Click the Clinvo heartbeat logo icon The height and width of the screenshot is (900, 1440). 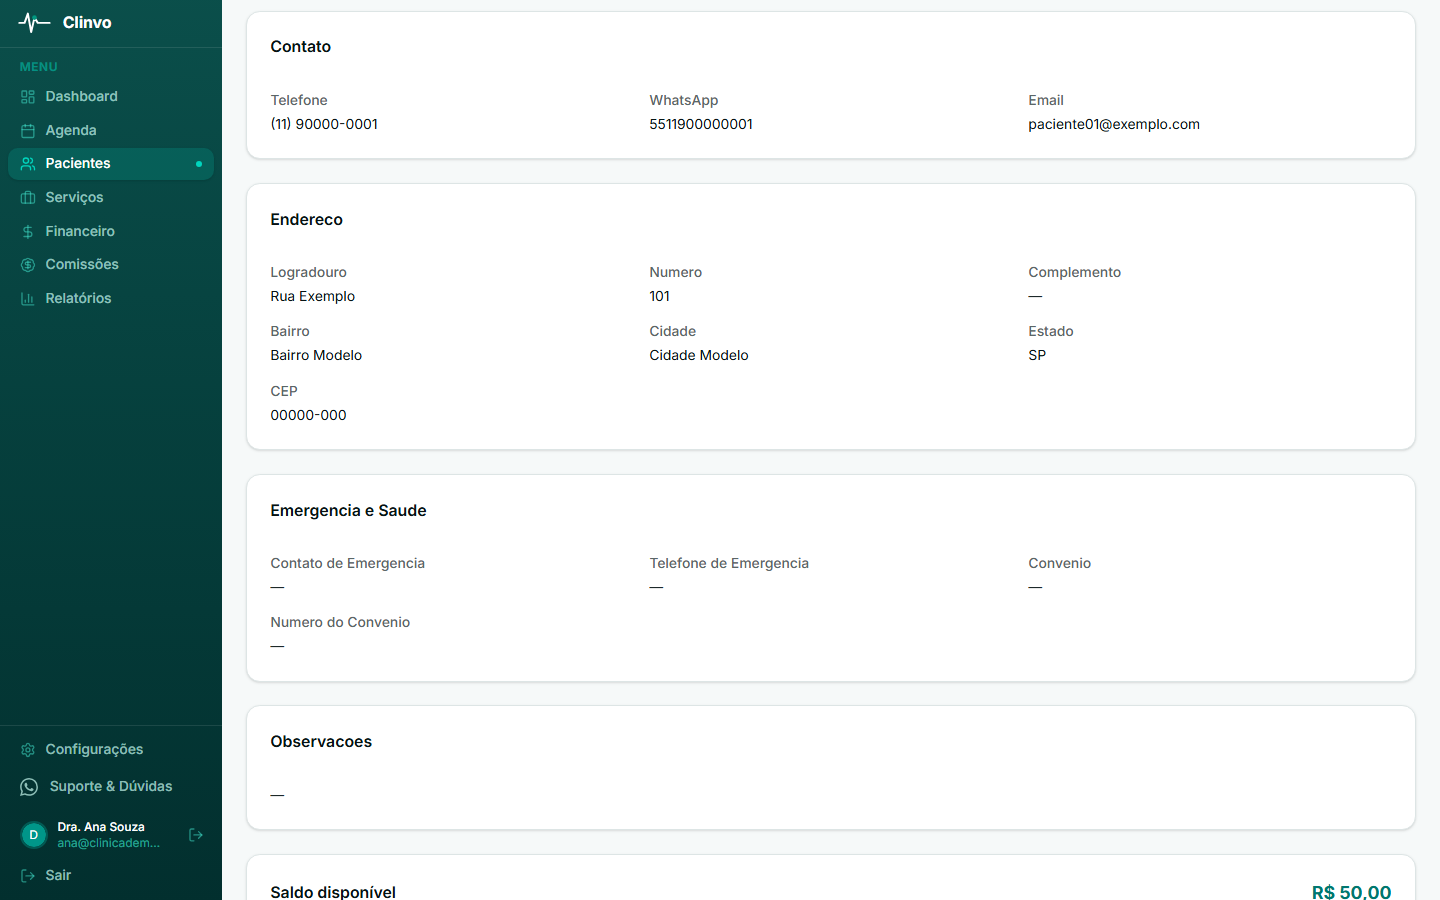(x=34, y=22)
